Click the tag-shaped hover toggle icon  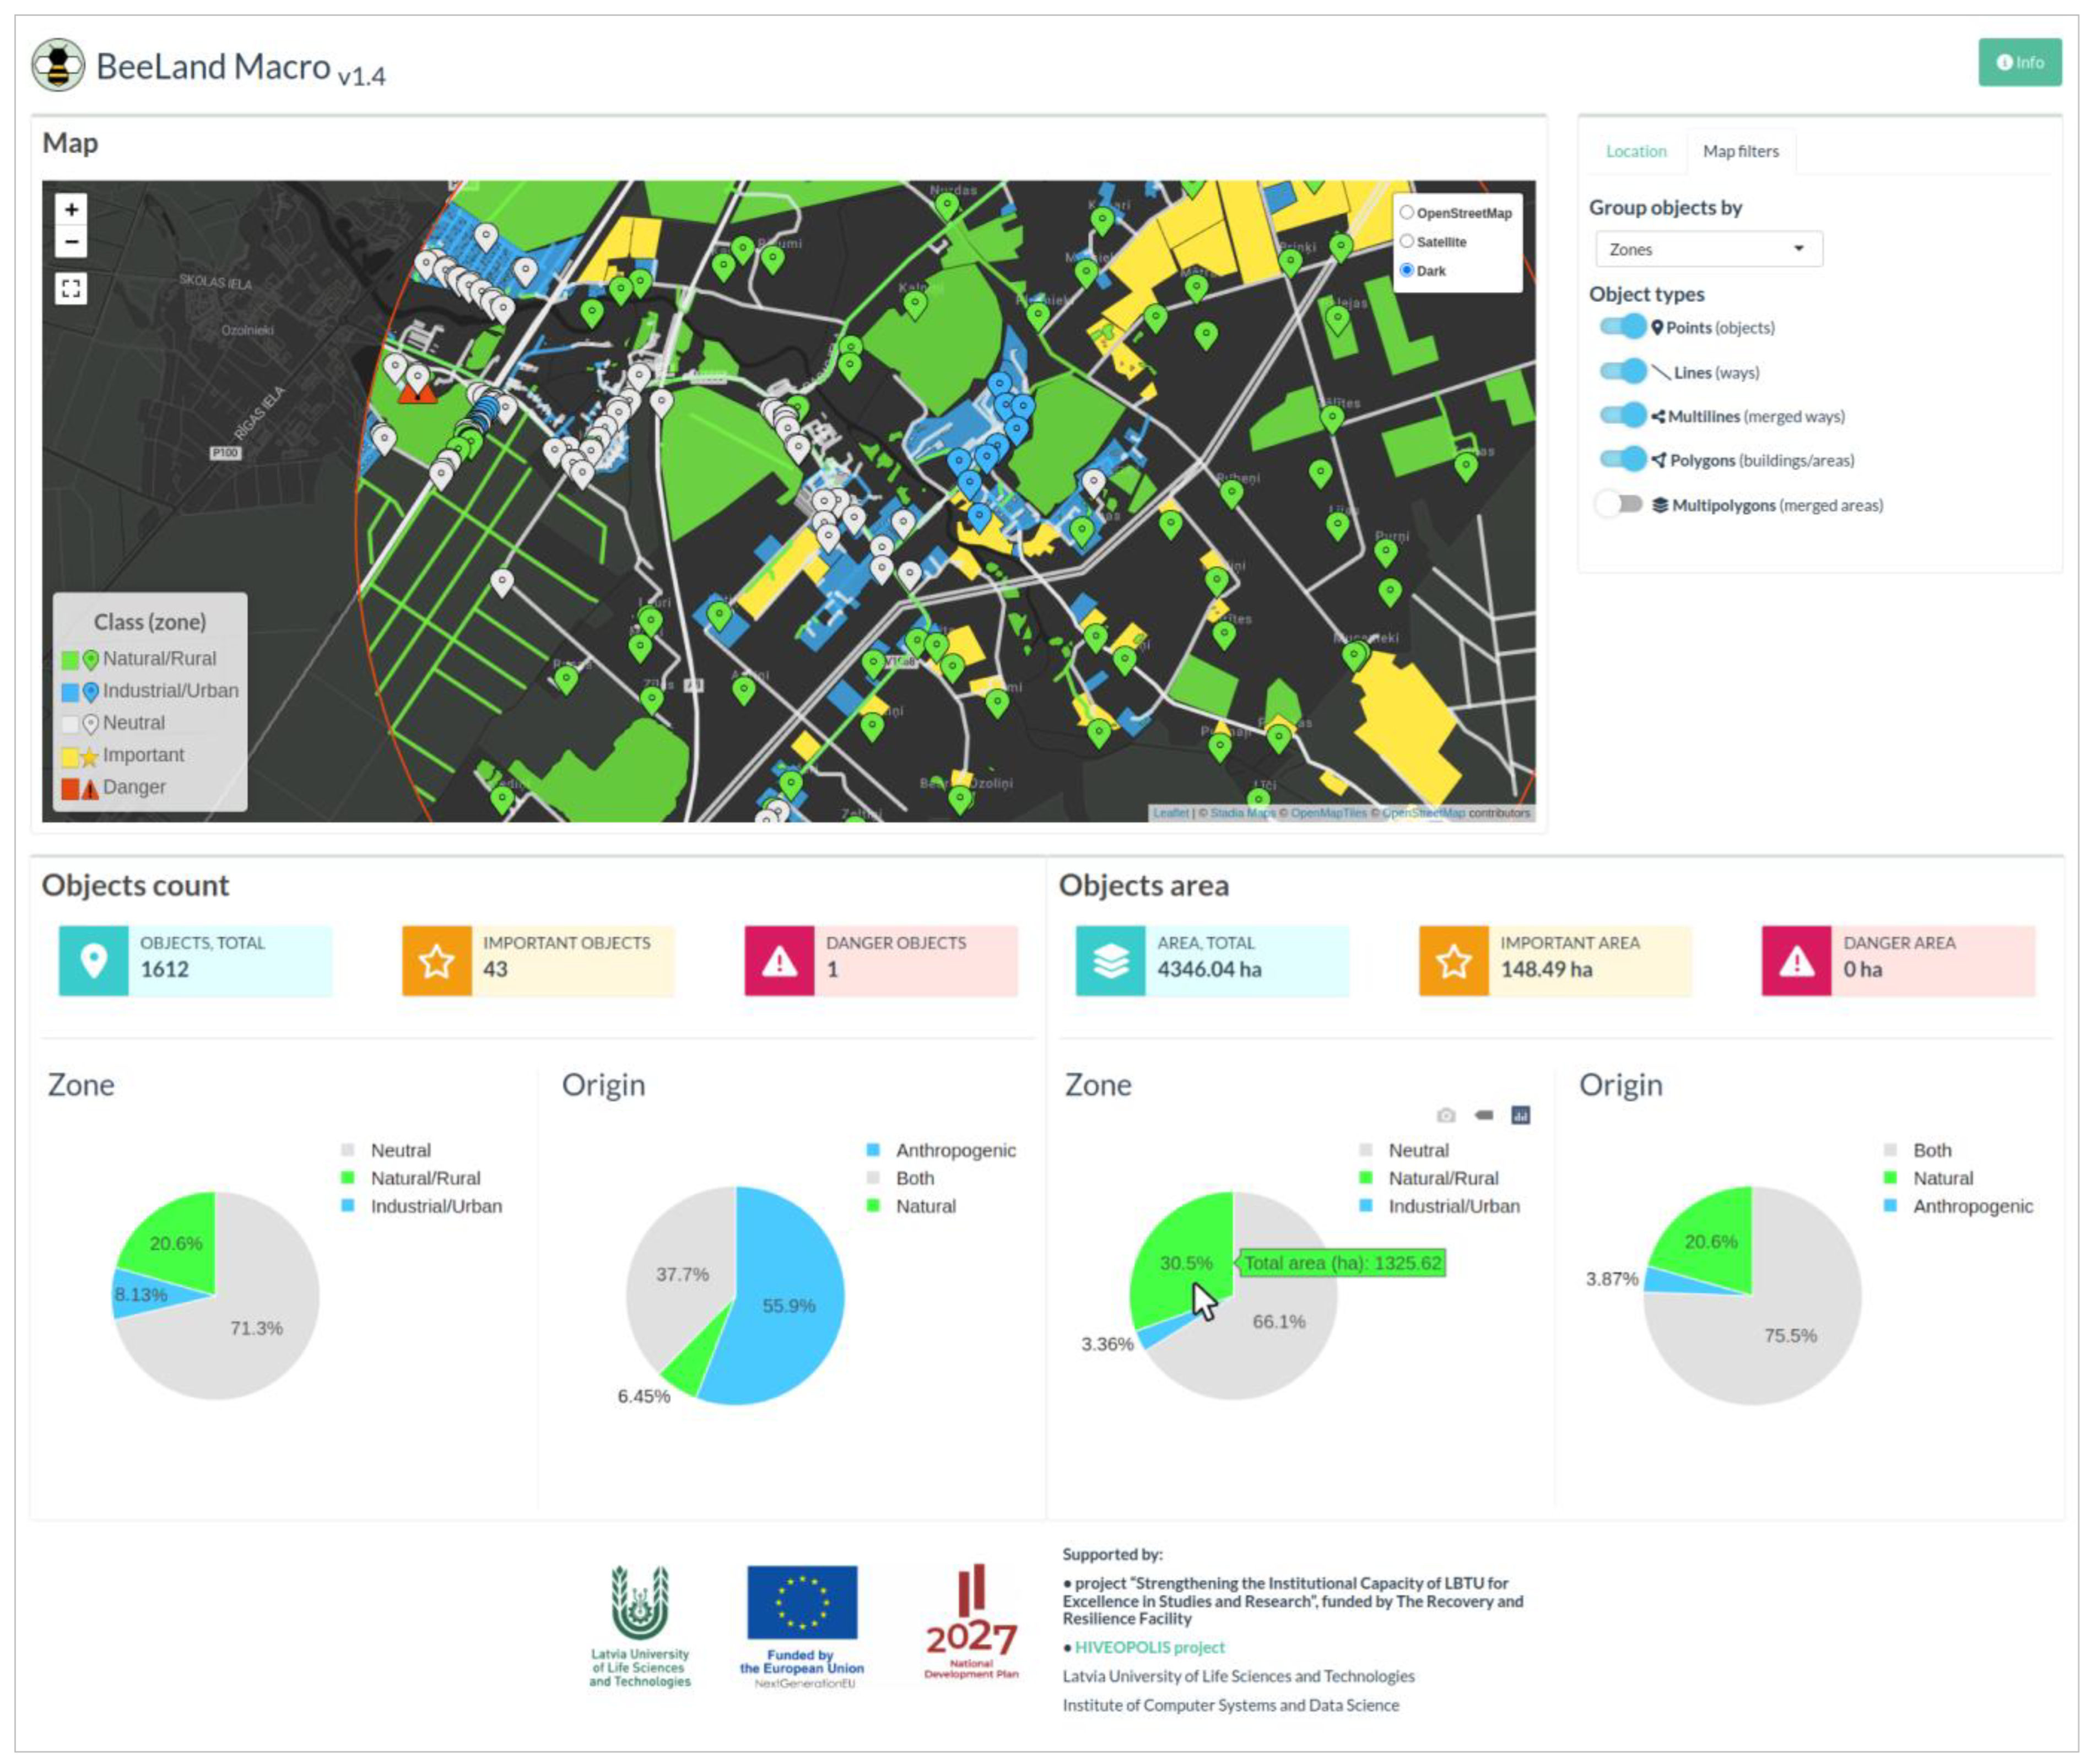[x=1483, y=1115]
